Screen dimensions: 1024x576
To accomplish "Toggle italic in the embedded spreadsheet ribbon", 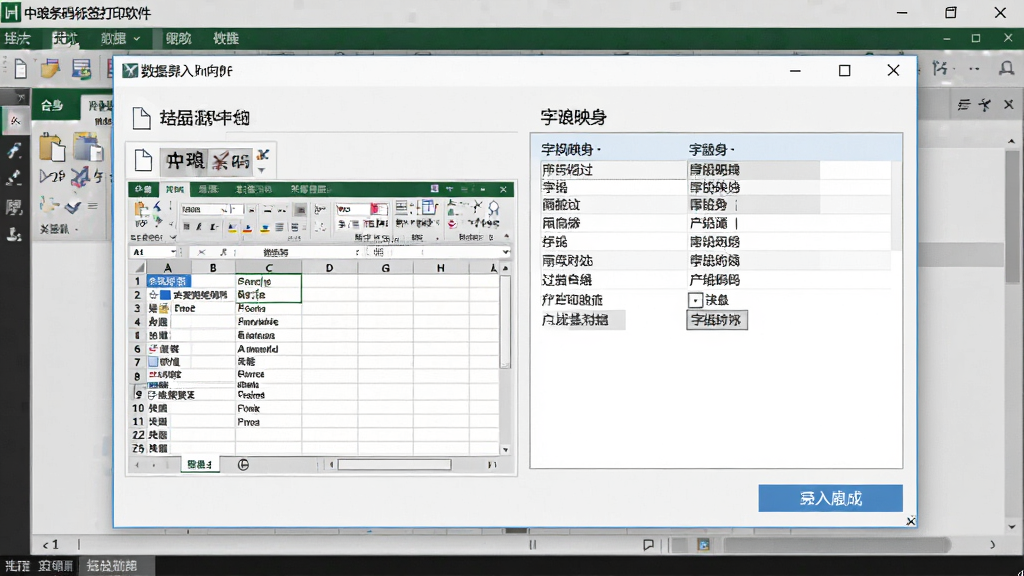I will click(x=199, y=227).
